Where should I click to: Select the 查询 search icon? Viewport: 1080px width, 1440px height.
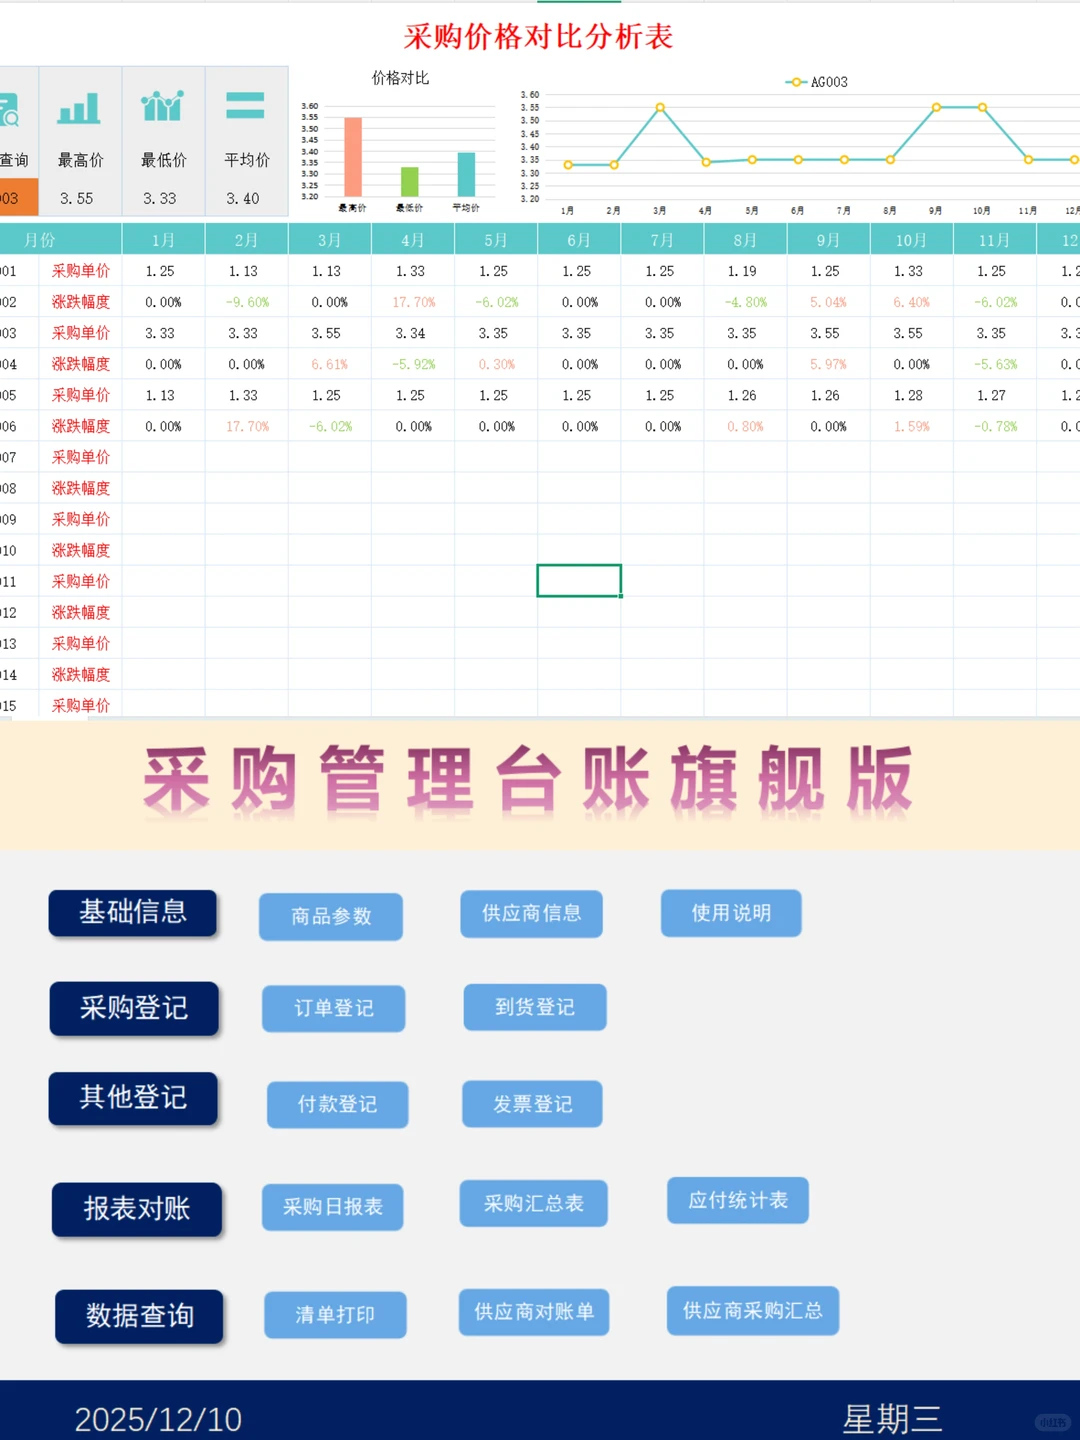coord(14,108)
